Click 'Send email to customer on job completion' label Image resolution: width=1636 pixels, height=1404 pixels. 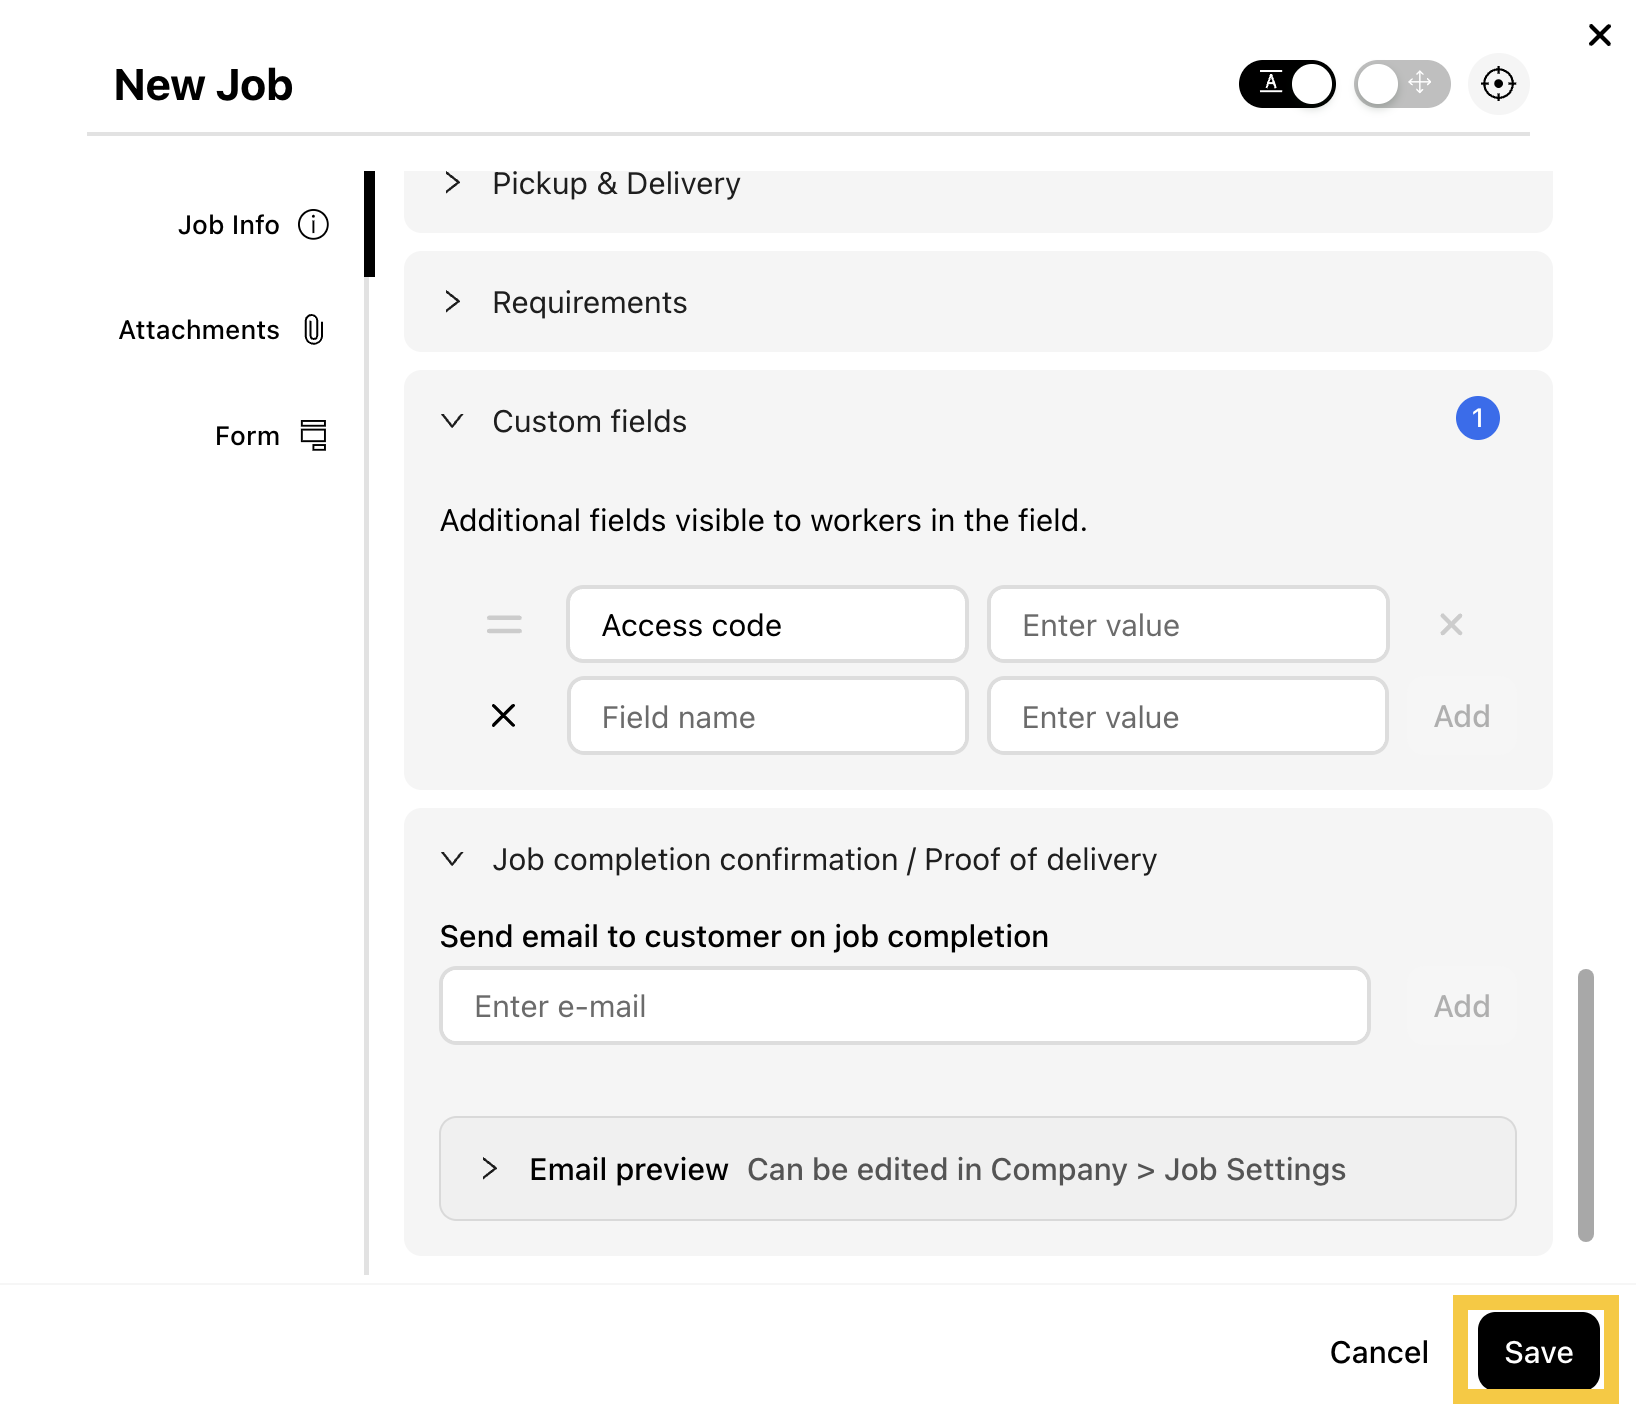pos(744,937)
